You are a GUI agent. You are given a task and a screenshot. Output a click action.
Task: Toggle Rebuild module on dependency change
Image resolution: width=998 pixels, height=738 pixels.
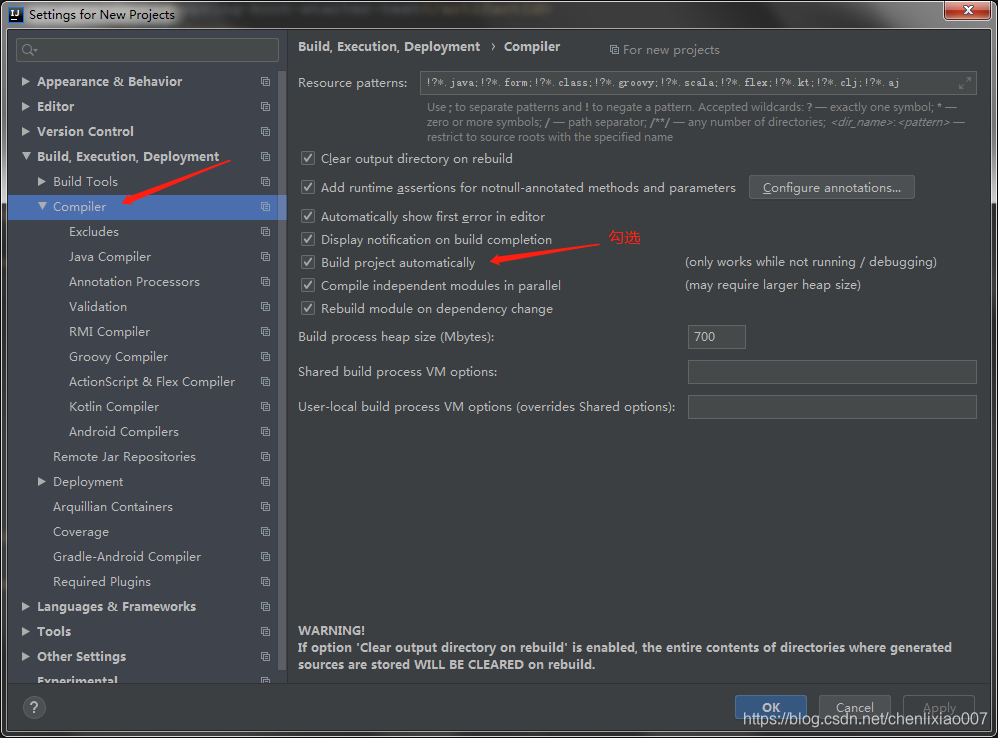point(308,309)
